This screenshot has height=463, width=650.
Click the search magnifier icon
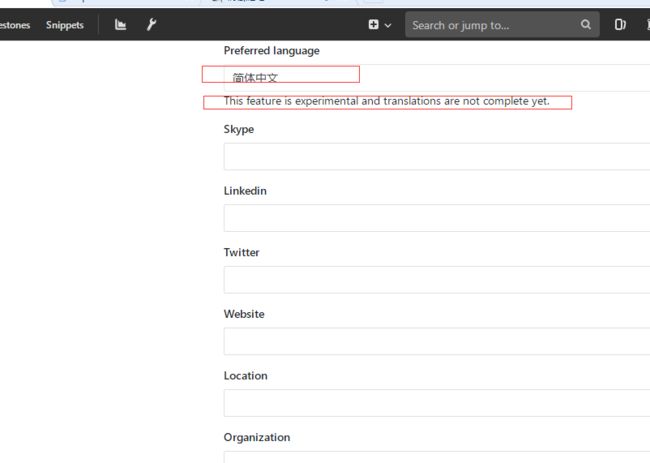[x=586, y=24]
